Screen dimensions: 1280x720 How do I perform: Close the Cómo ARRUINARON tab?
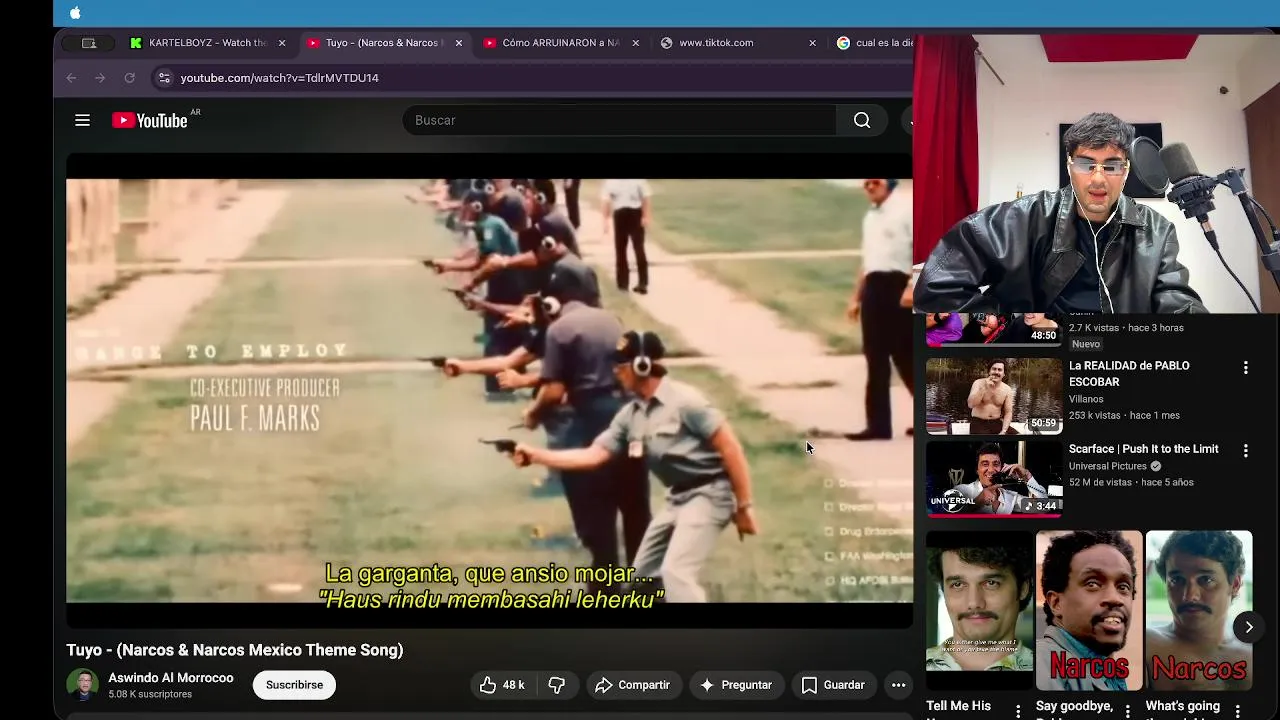pos(635,43)
